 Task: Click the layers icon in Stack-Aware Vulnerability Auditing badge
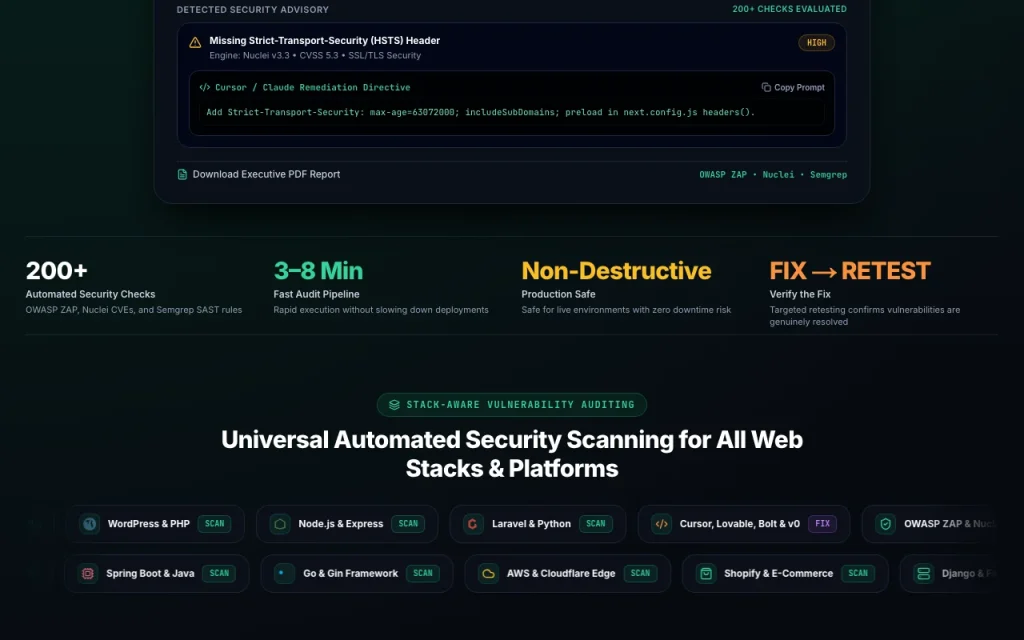click(x=394, y=405)
